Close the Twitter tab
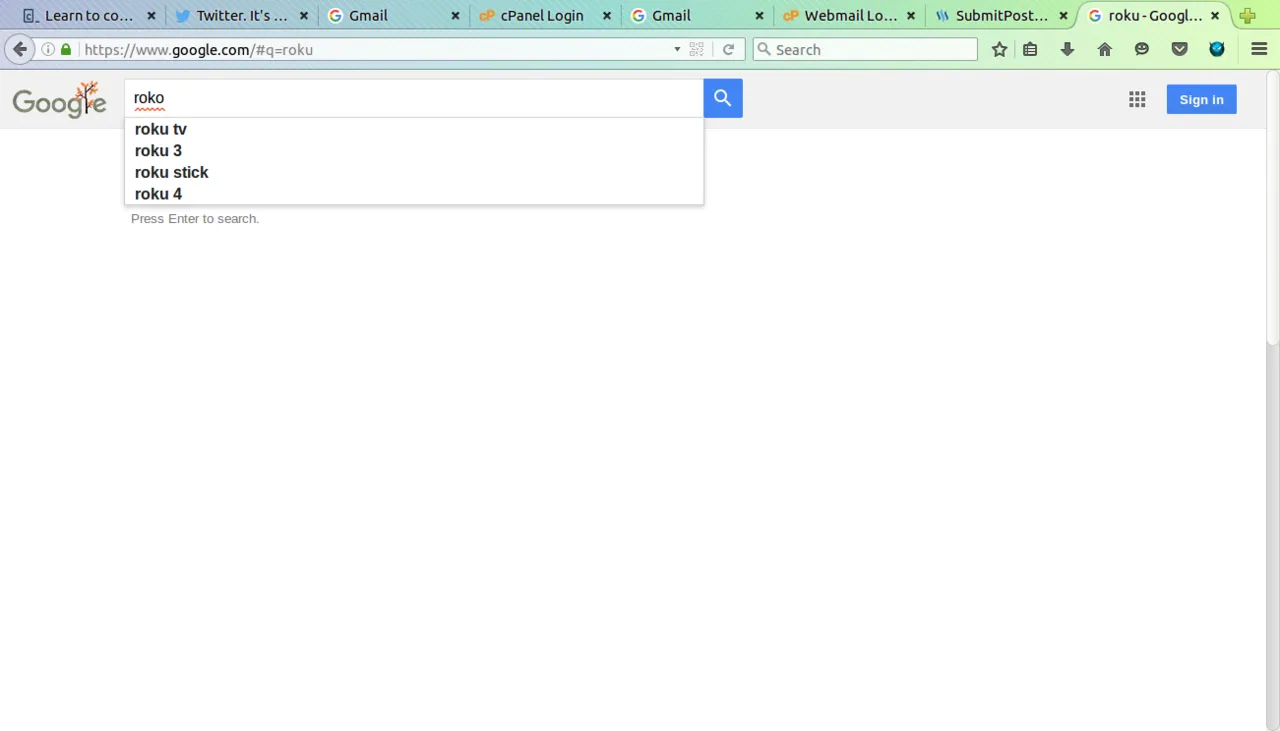 click(304, 16)
